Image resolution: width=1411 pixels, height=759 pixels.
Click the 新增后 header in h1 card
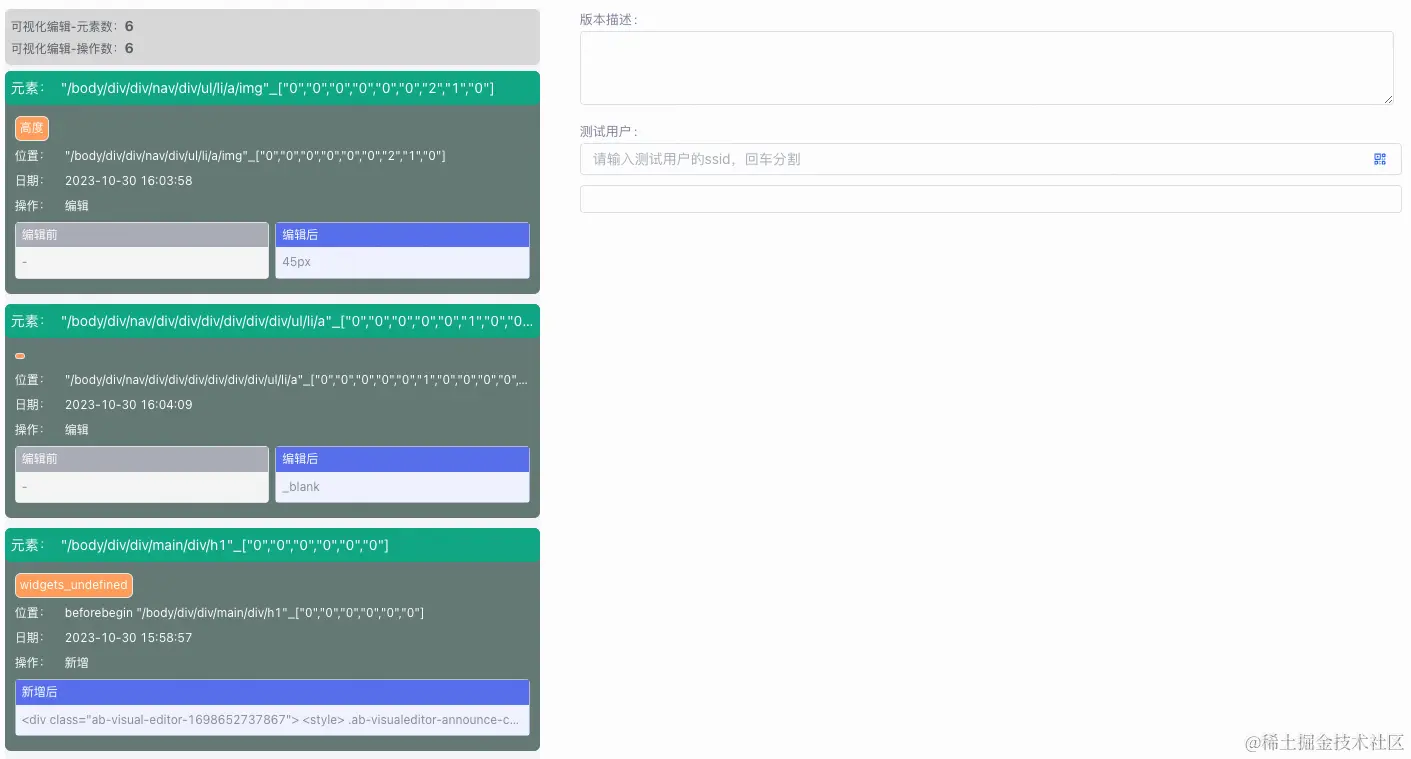(272, 692)
